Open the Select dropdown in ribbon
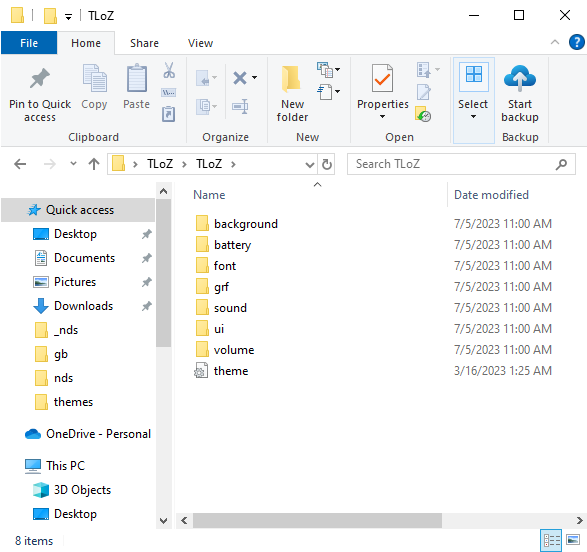 click(474, 100)
